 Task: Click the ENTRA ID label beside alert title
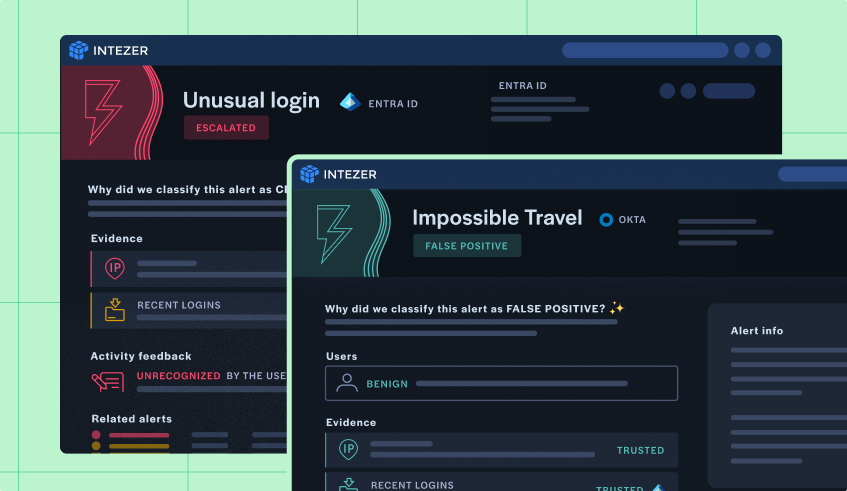393,104
